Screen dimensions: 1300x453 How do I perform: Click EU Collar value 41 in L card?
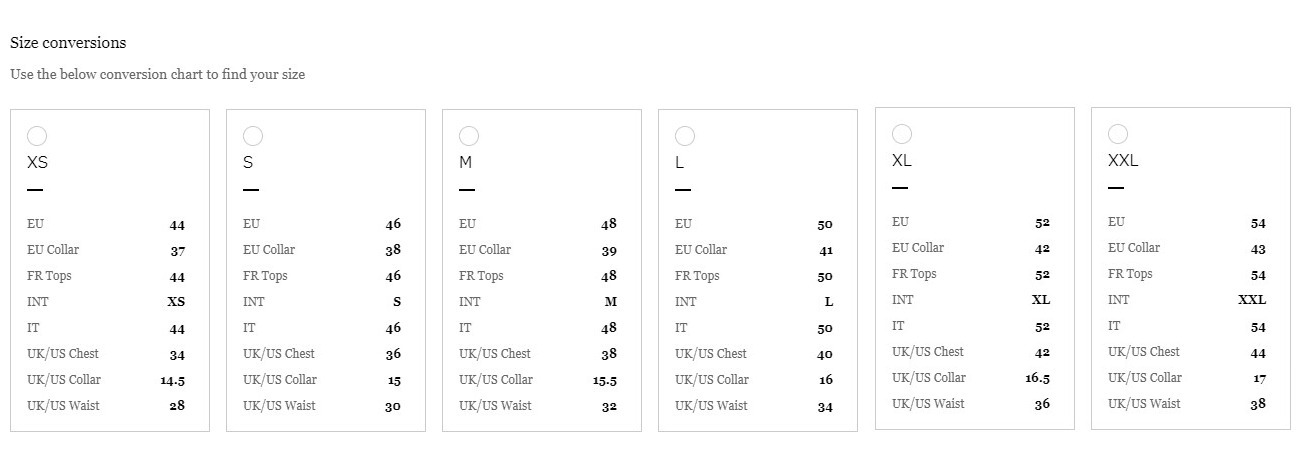coord(825,250)
